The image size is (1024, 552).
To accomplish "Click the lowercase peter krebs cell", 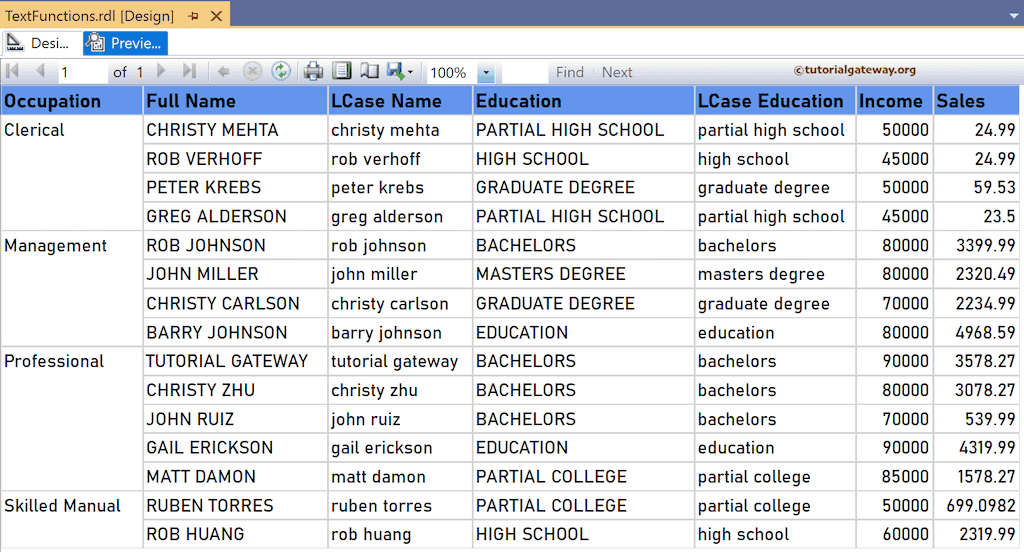I will coord(400,187).
